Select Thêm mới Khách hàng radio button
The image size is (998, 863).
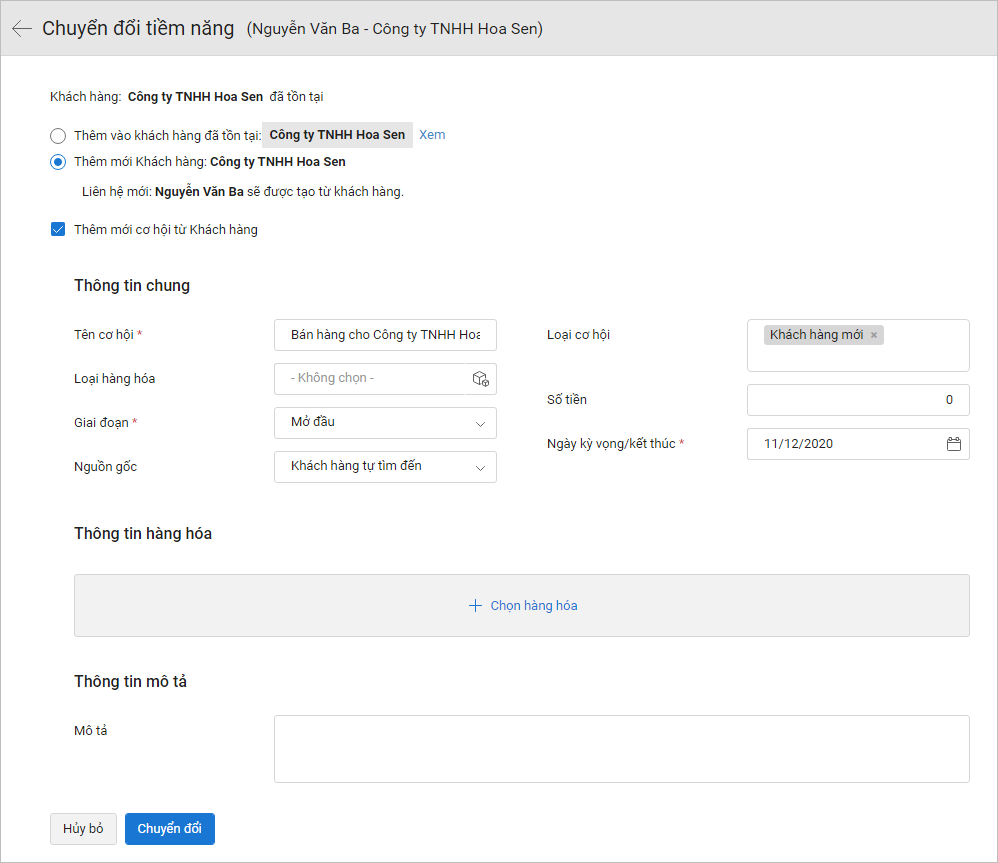click(x=58, y=162)
